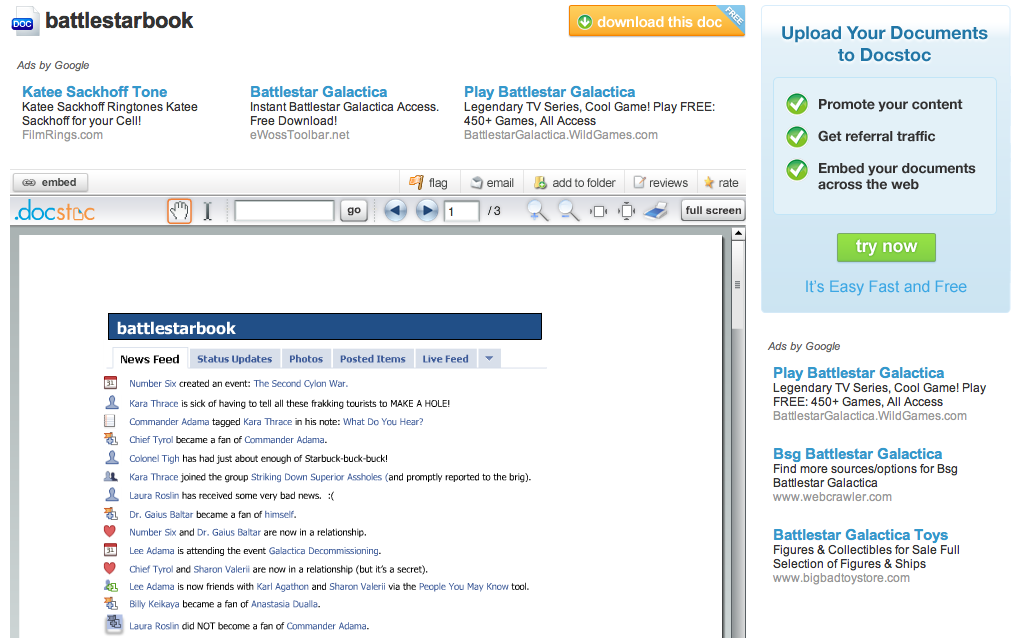Zoom in with the plus magnifier

point(537,210)
